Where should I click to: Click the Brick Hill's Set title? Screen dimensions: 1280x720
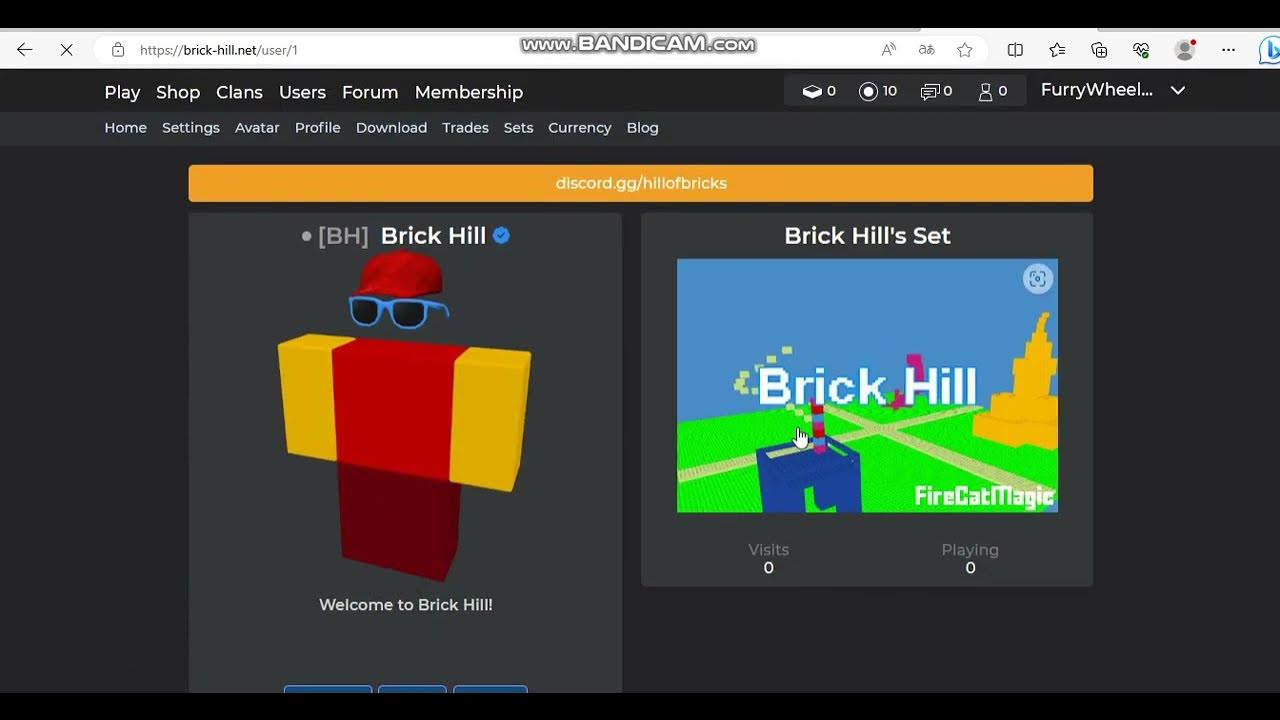click(x=867, y=236)
